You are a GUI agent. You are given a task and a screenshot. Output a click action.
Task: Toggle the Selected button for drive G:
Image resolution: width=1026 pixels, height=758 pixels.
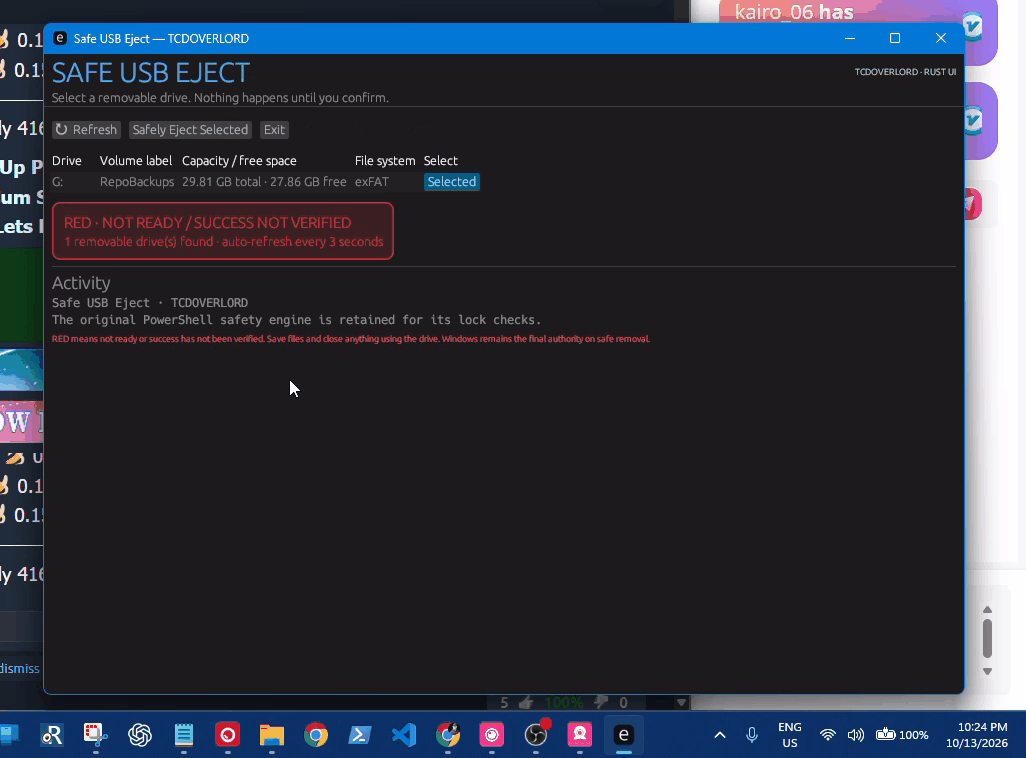click(x=451, y=181)
